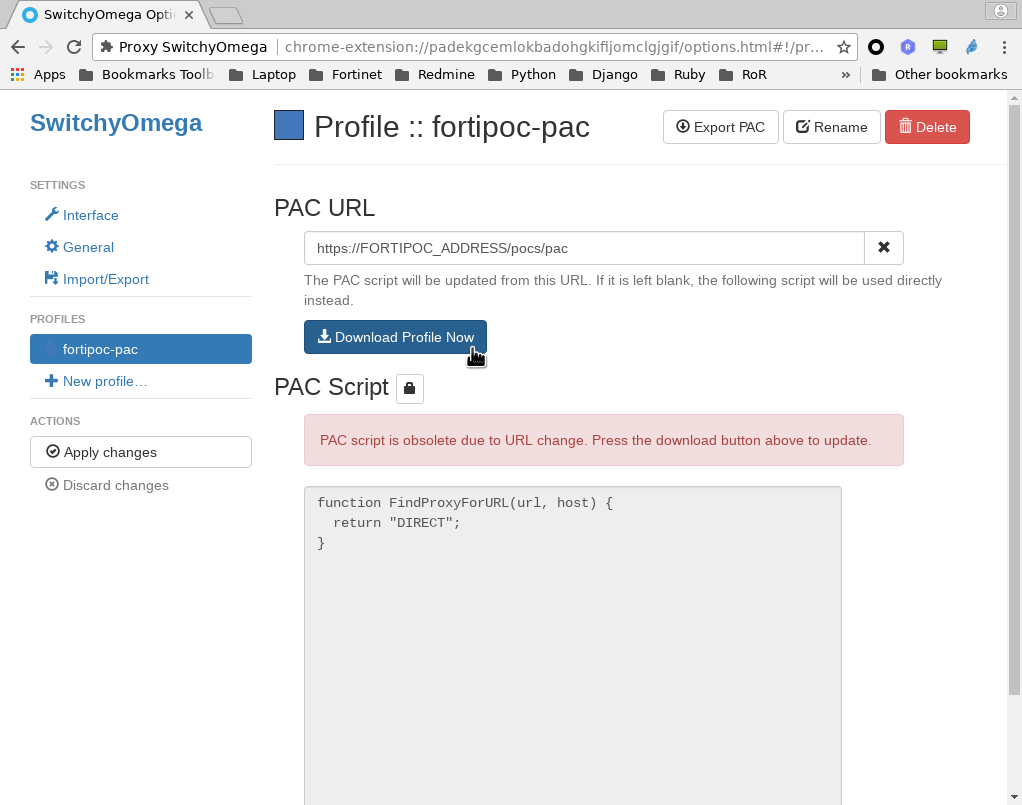Open the Import/Export settings page

coord(96,279)
